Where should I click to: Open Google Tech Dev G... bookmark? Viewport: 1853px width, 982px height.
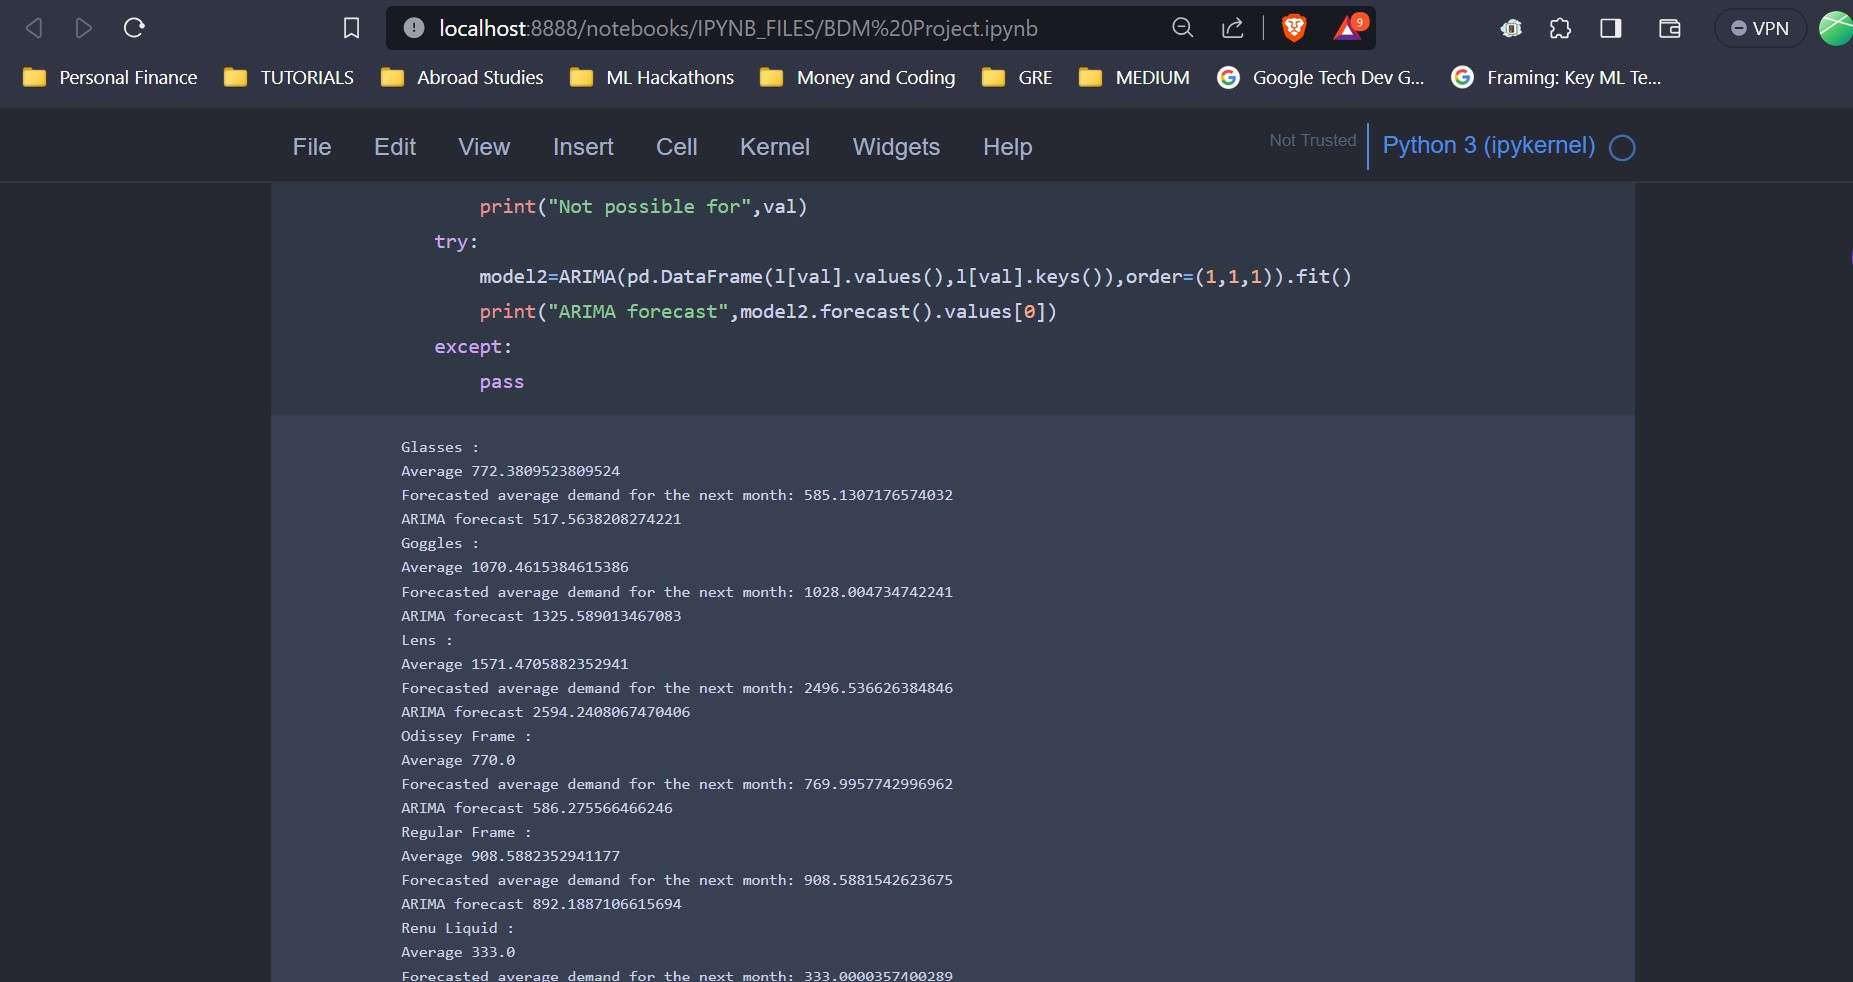click(1321, 77)
